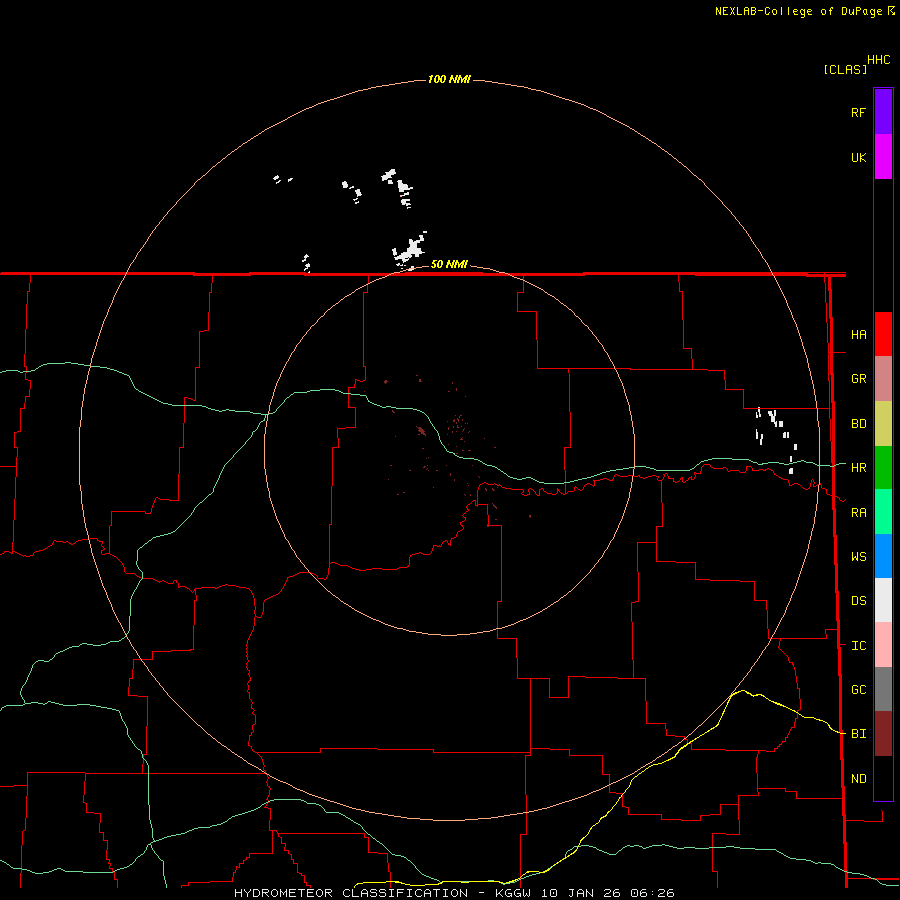
Task: Click the HR legend label
Action: [858, 468]
